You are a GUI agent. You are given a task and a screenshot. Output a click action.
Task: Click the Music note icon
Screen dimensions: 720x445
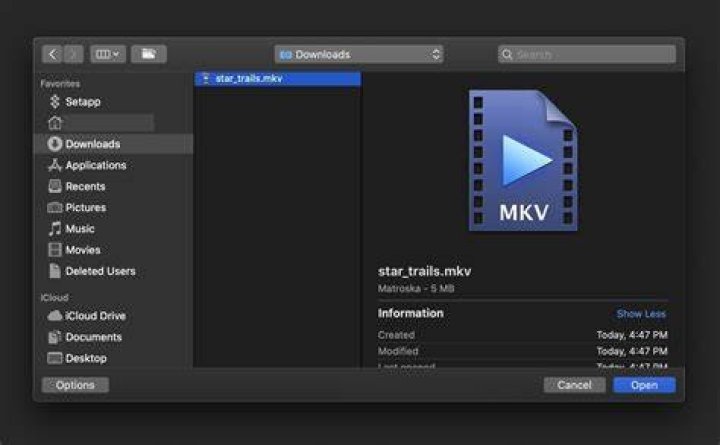point(55,228)
